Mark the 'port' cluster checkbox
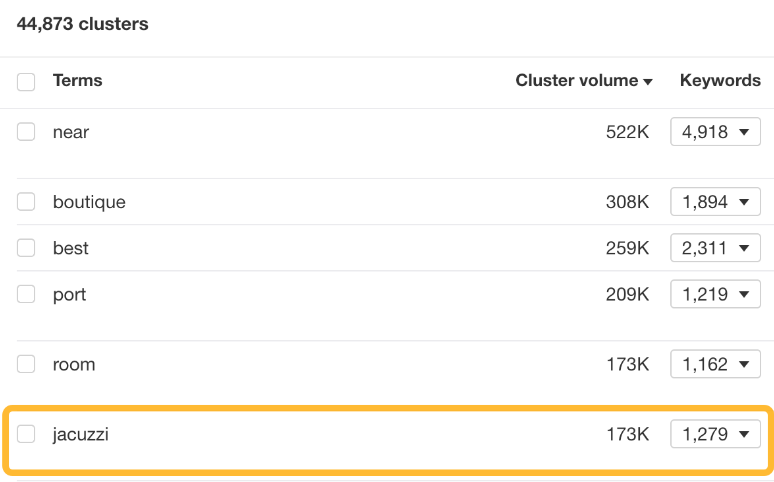 (26, 295)
